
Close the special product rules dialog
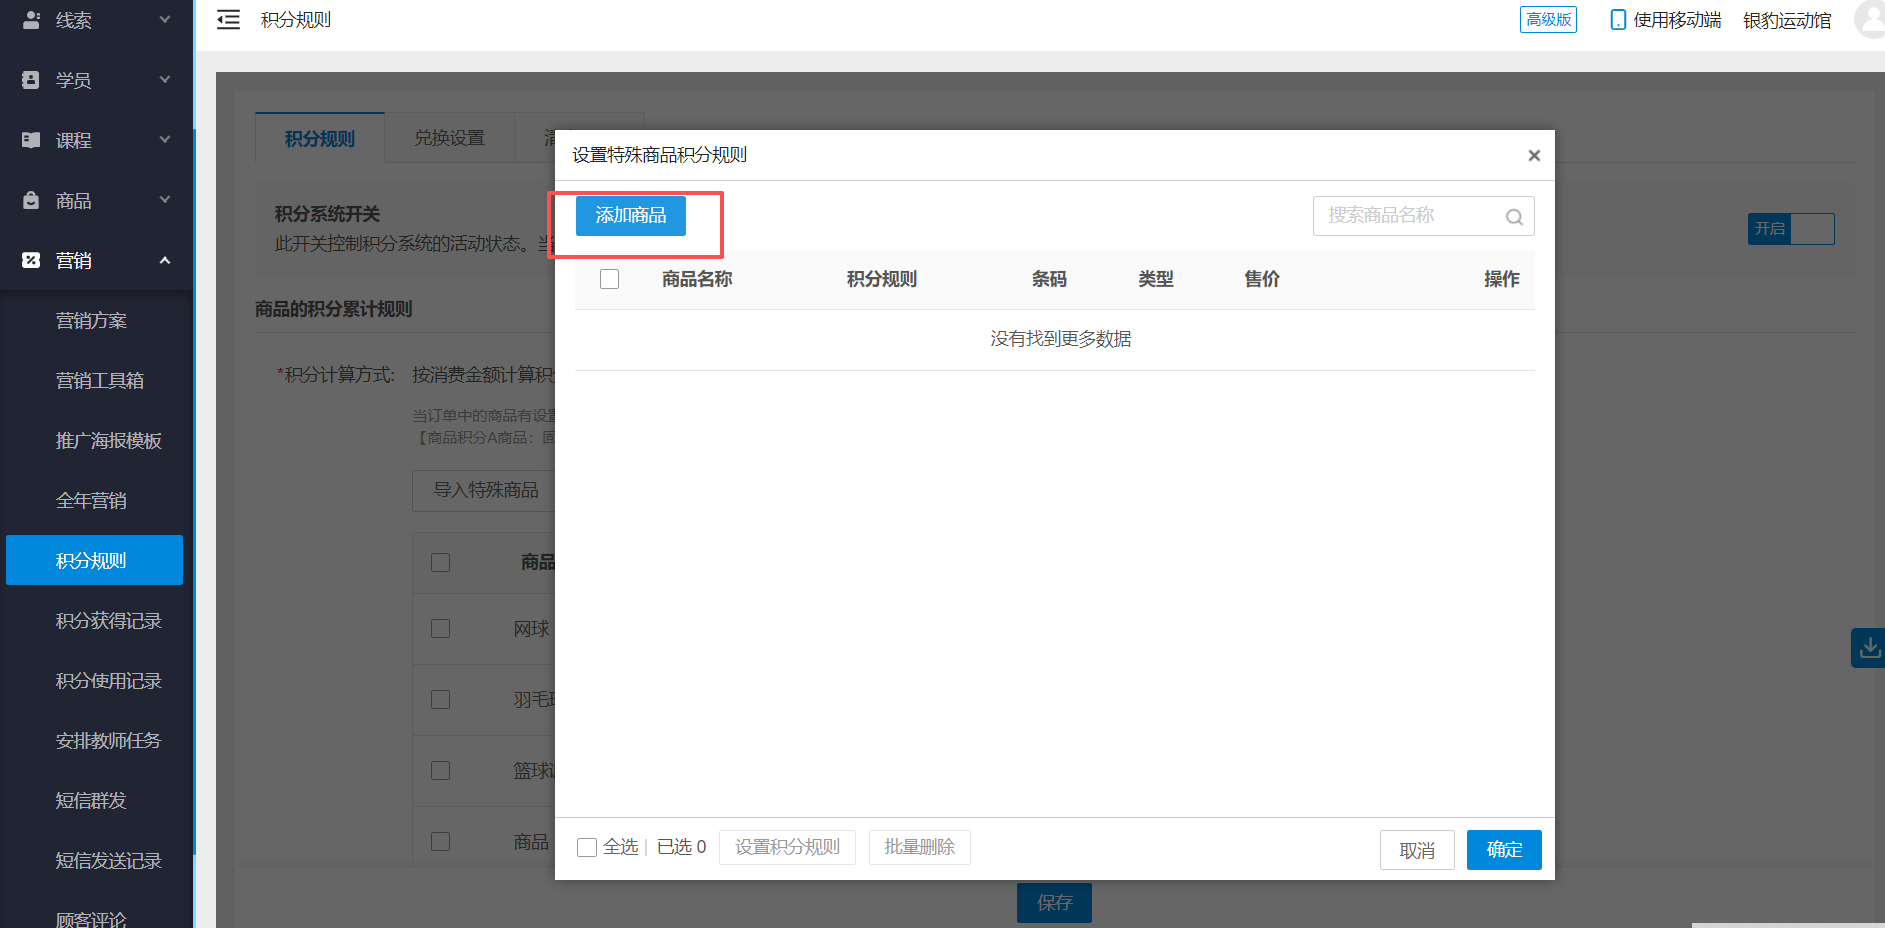point(1533,156)
